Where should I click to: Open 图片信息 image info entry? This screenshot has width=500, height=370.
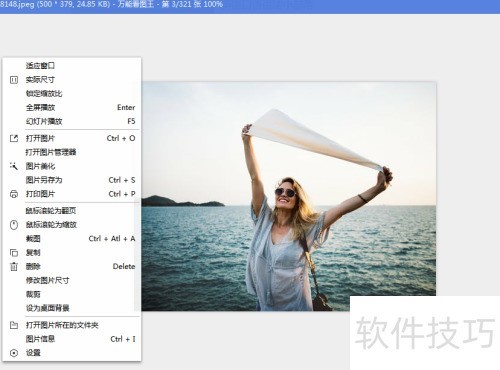tap(71, 339)
